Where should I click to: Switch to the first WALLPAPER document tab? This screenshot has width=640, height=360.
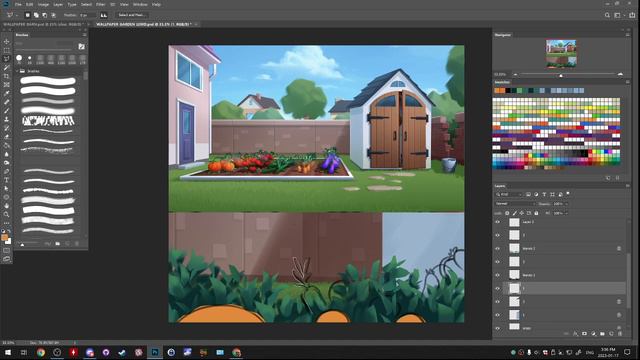[x=42, y=24]
